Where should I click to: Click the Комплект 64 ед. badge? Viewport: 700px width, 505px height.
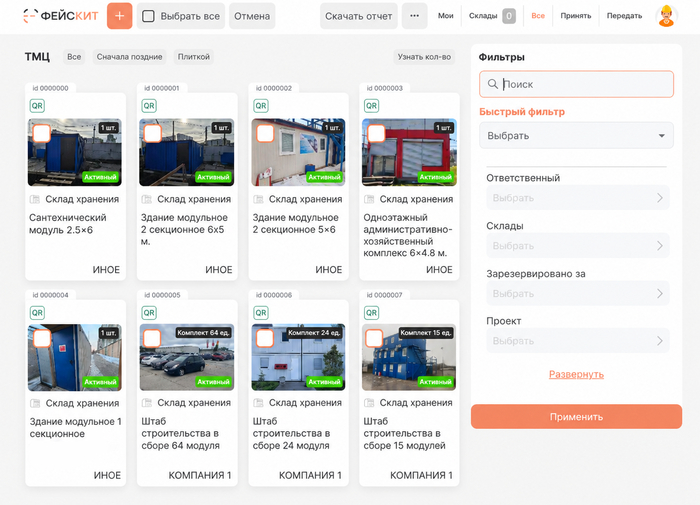203,333
